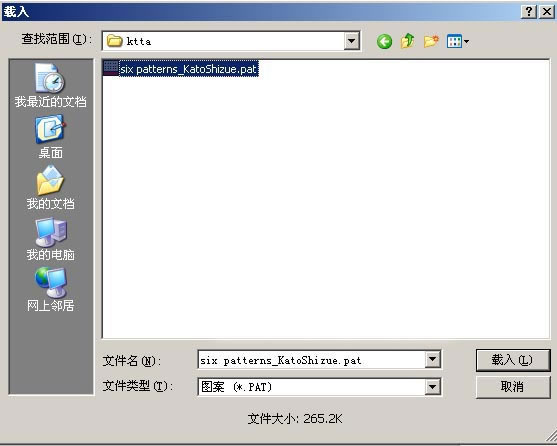Select six patterns_KatoShizue.pat file
Viewport: 557px width, 446px height.
[x=188, y=69]
